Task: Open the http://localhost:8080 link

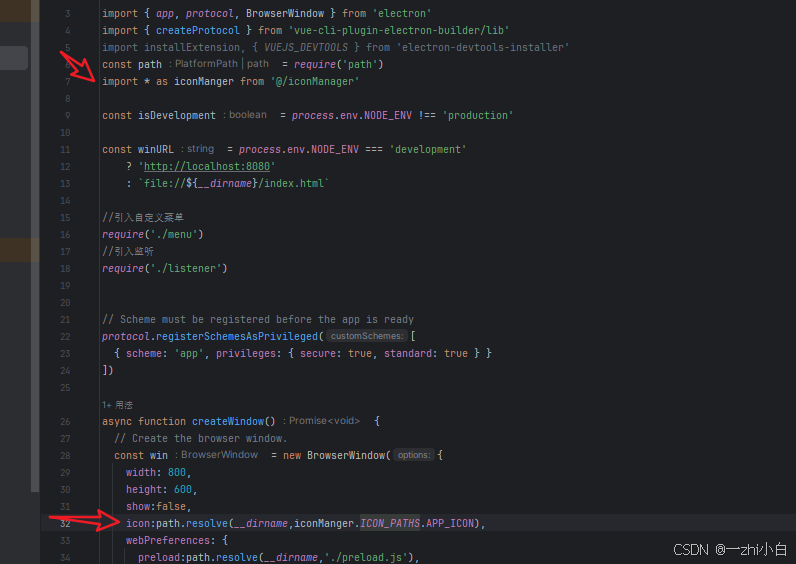Action: pyautogui.click(x=207, y=167)
